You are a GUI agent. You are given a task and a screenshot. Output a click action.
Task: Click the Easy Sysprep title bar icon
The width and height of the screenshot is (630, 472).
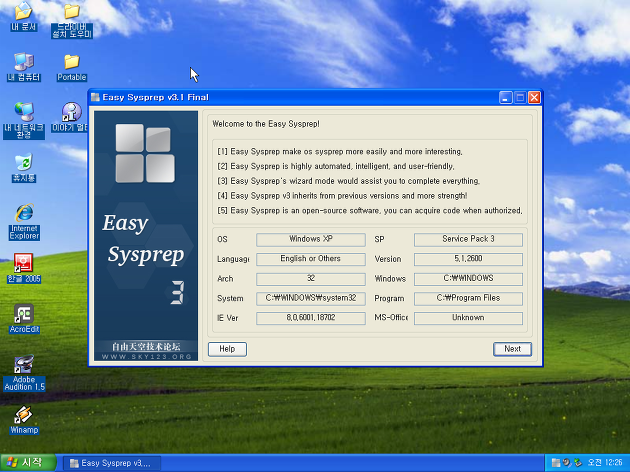tap(95, 97)
